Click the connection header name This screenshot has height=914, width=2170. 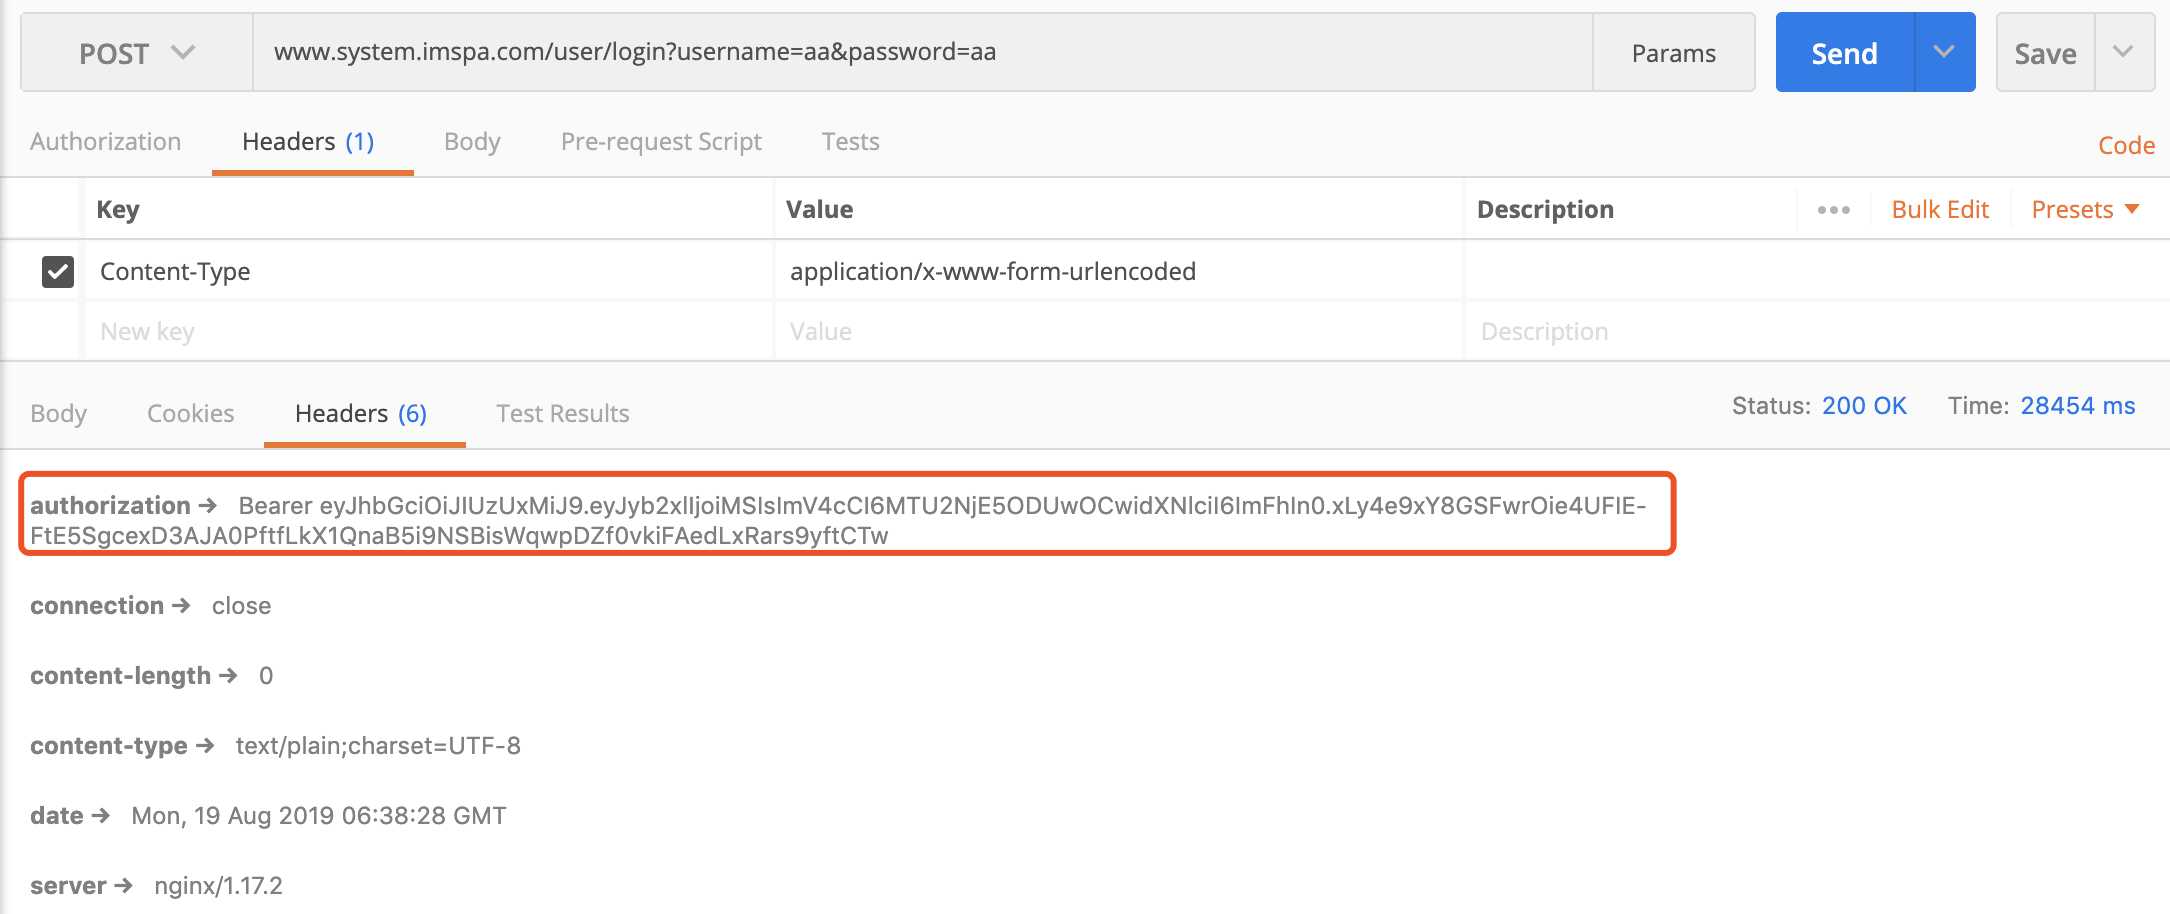(x=97, y=606)
